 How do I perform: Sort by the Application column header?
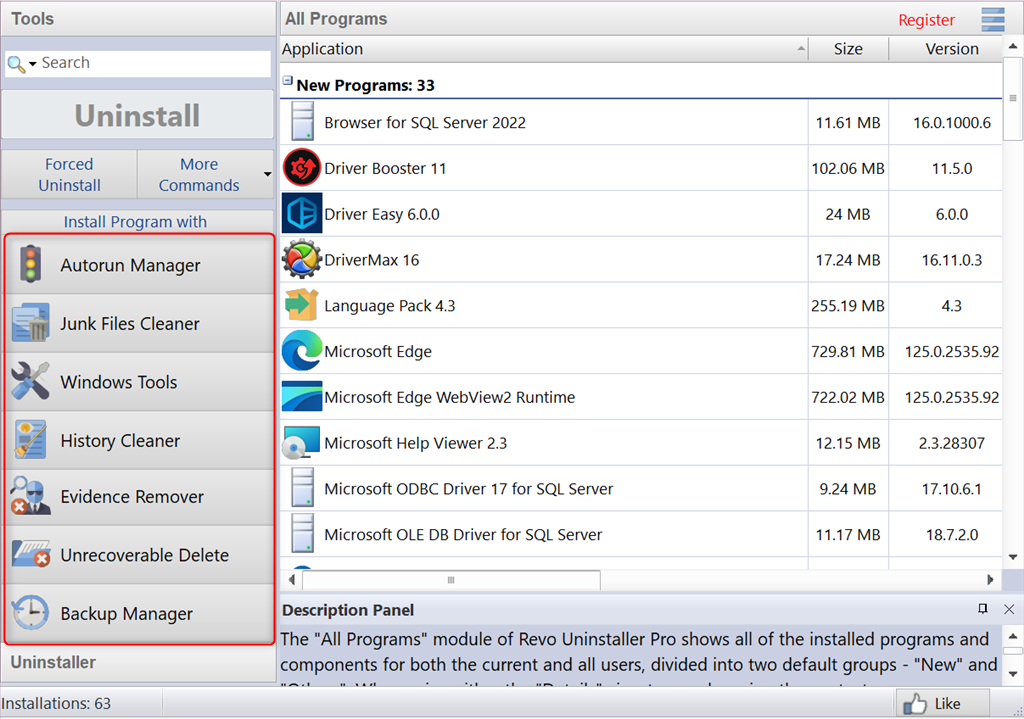coord(544,49)
